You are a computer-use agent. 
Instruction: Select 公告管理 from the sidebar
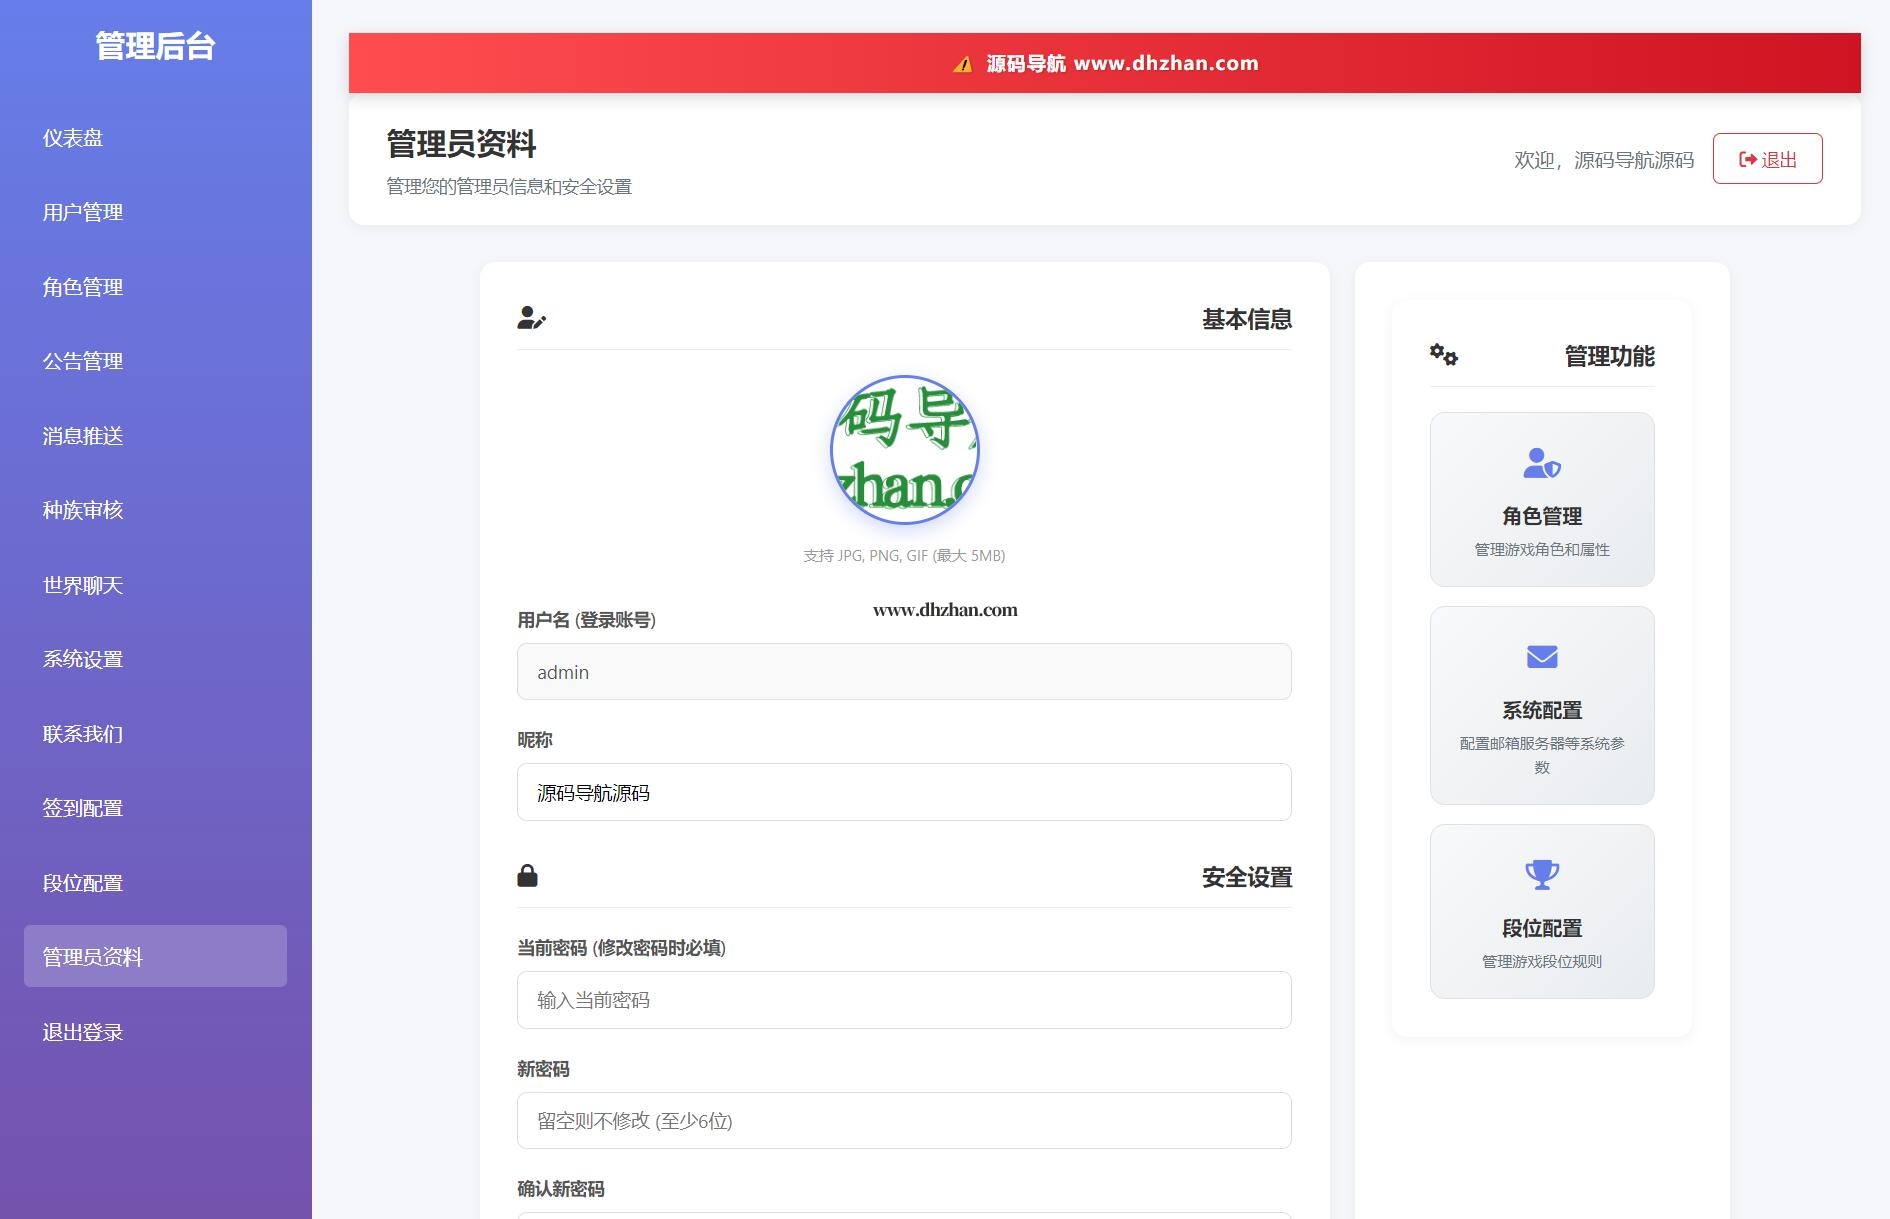click(x=83, y=361)
